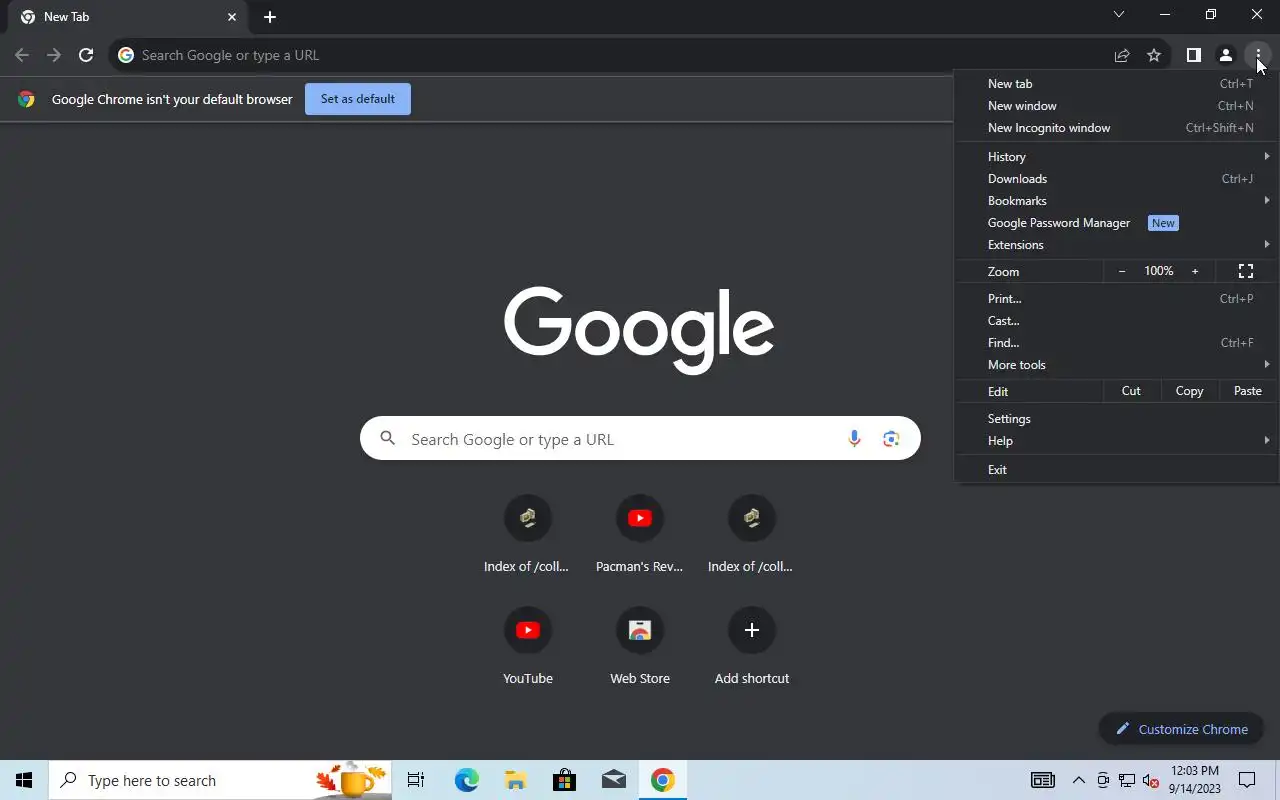Click the forward navigation arrow
Image resolution: width=1280 pixels, height=800 pixels.
(54, 55)
